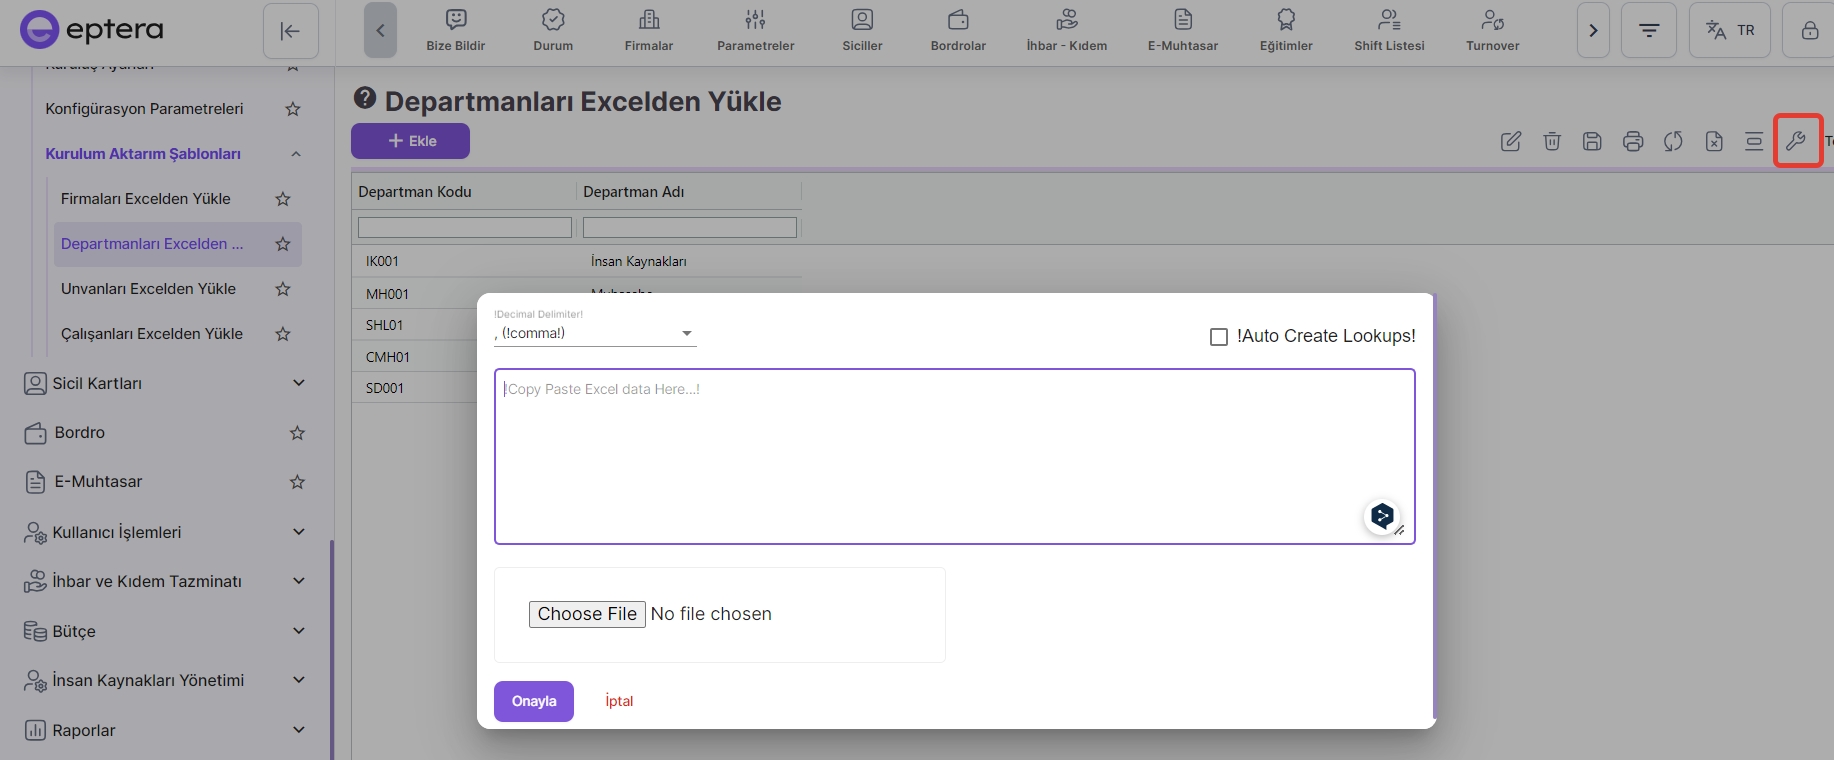Screen dimensions: 1834x760
Task: Click the save disk icon
Action: 1592,142
